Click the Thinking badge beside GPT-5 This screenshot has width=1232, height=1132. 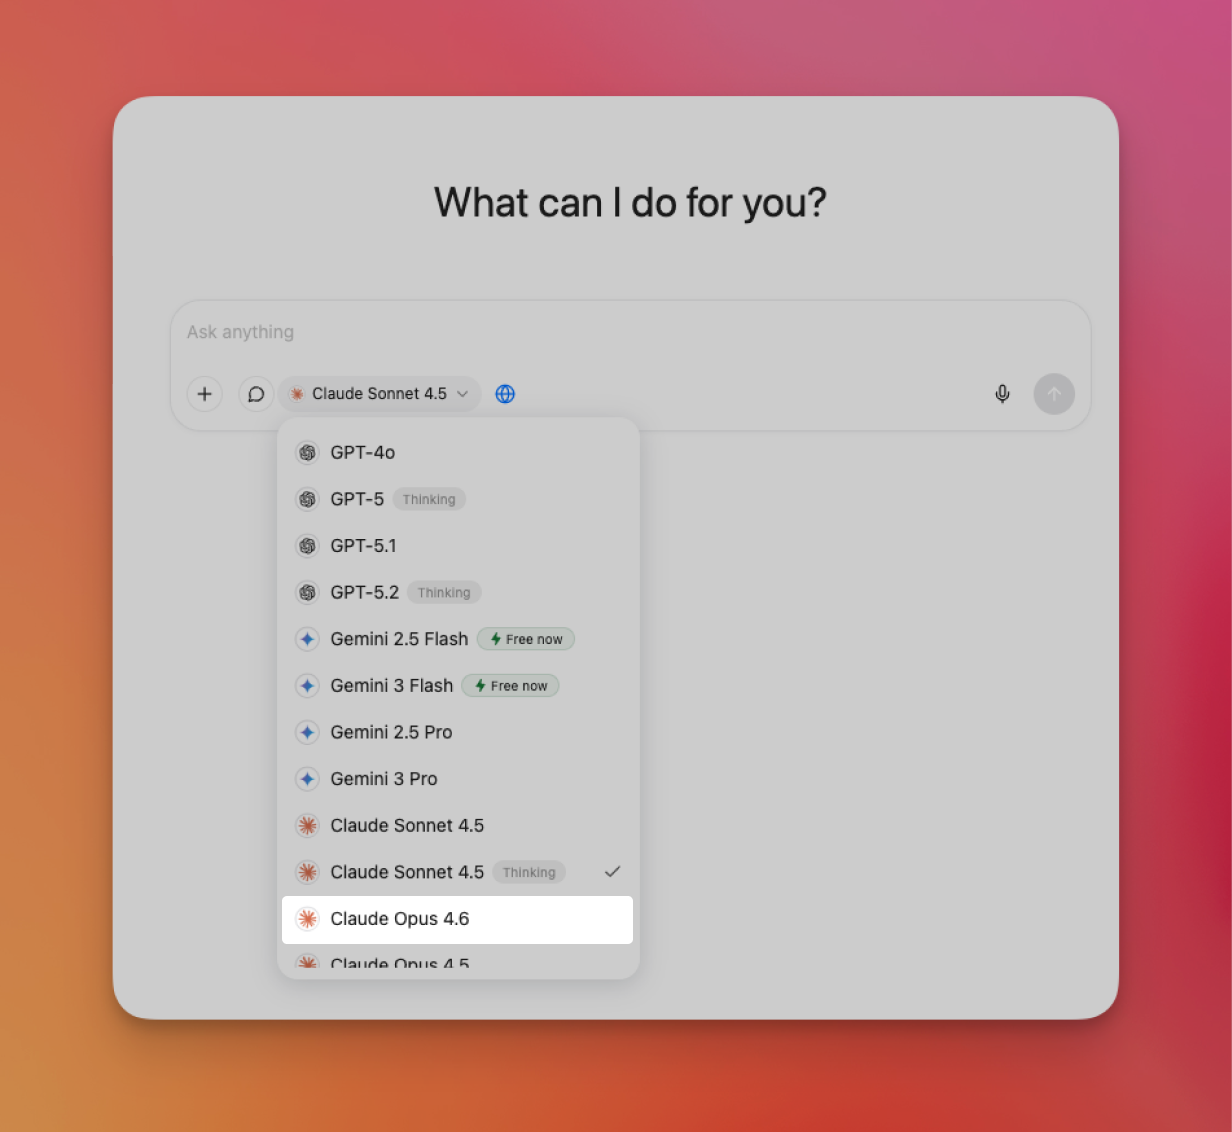point(429,499)
